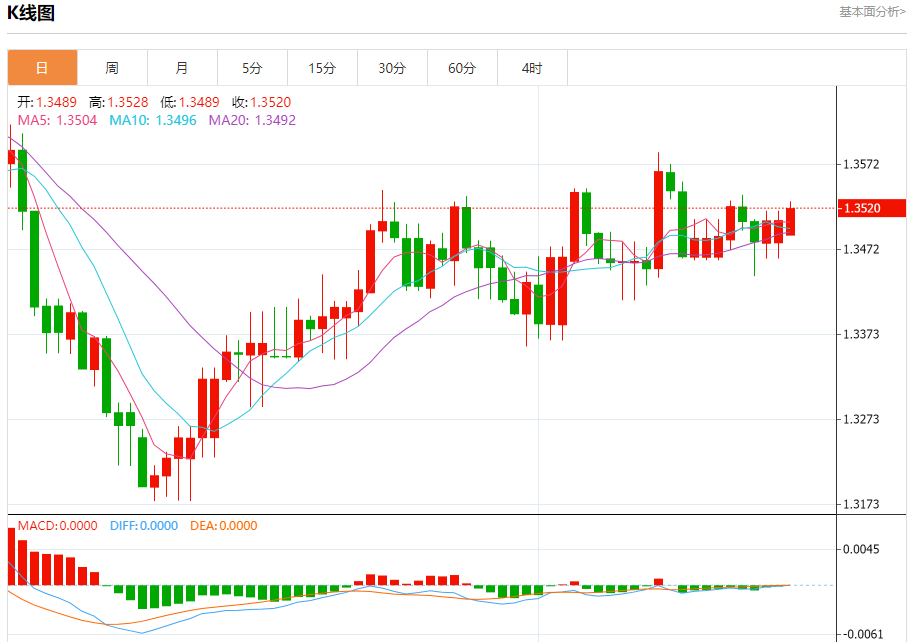Click the DEA:0.0000 label

tap(223, 525)
